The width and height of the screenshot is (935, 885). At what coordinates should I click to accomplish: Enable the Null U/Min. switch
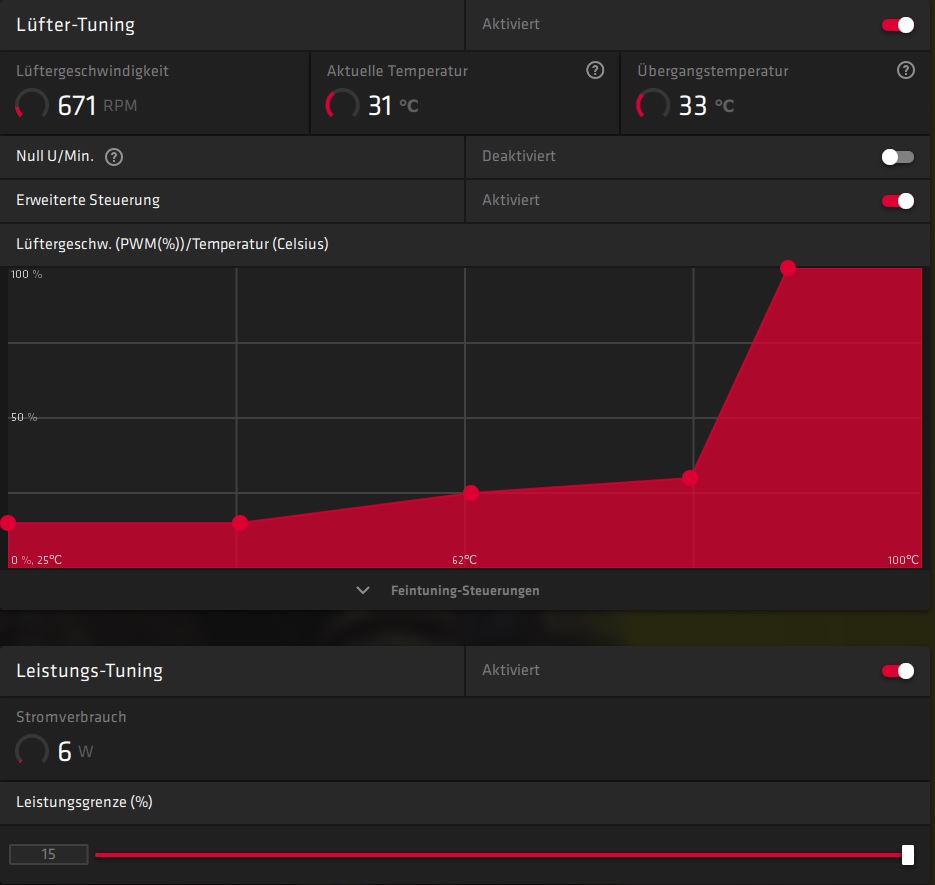pos(897,157)
